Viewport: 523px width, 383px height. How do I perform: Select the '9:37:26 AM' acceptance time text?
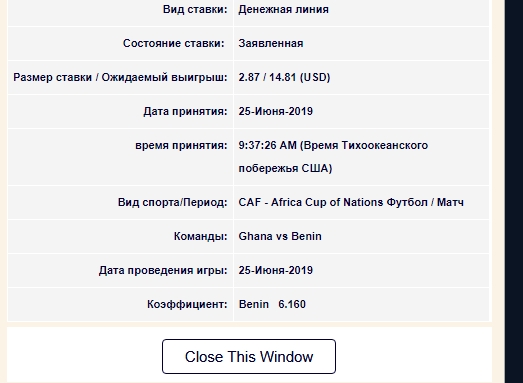pos(268,145)
